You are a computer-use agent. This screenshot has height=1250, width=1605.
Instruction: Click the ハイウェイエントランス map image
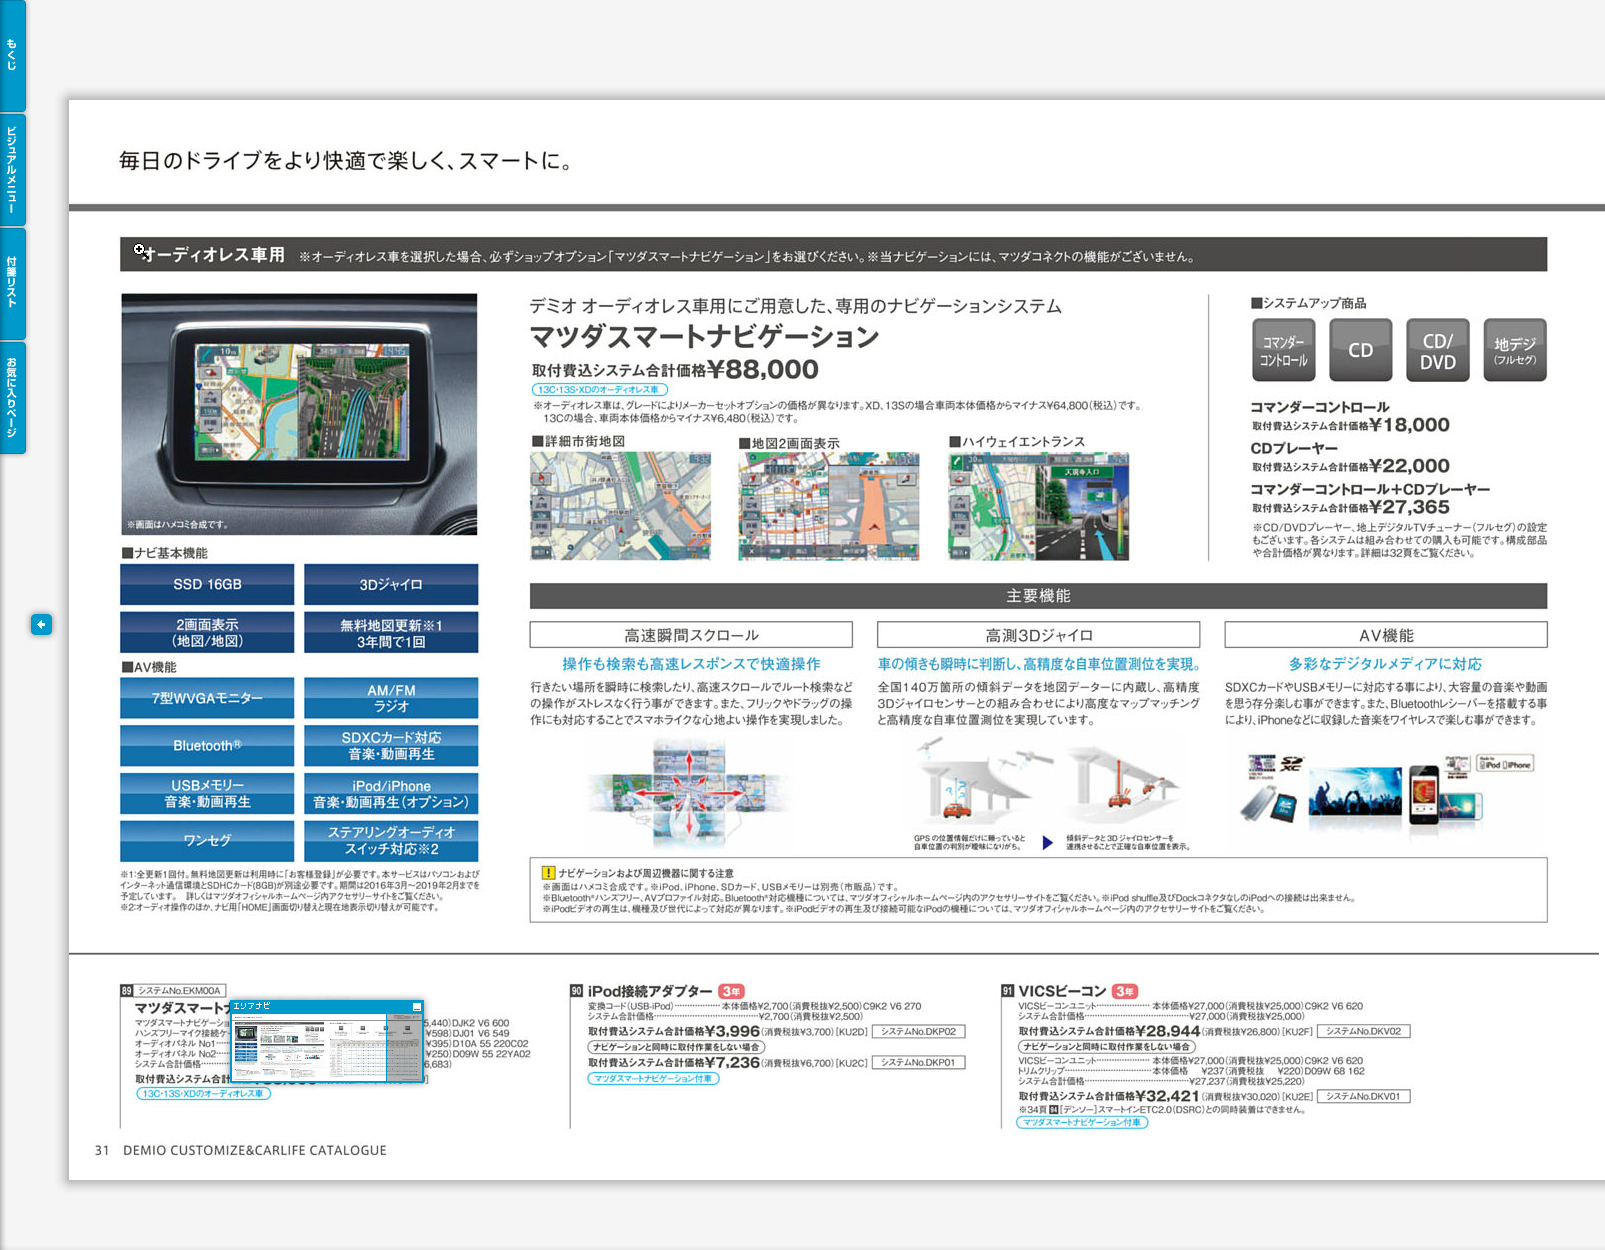(1039, 505)
